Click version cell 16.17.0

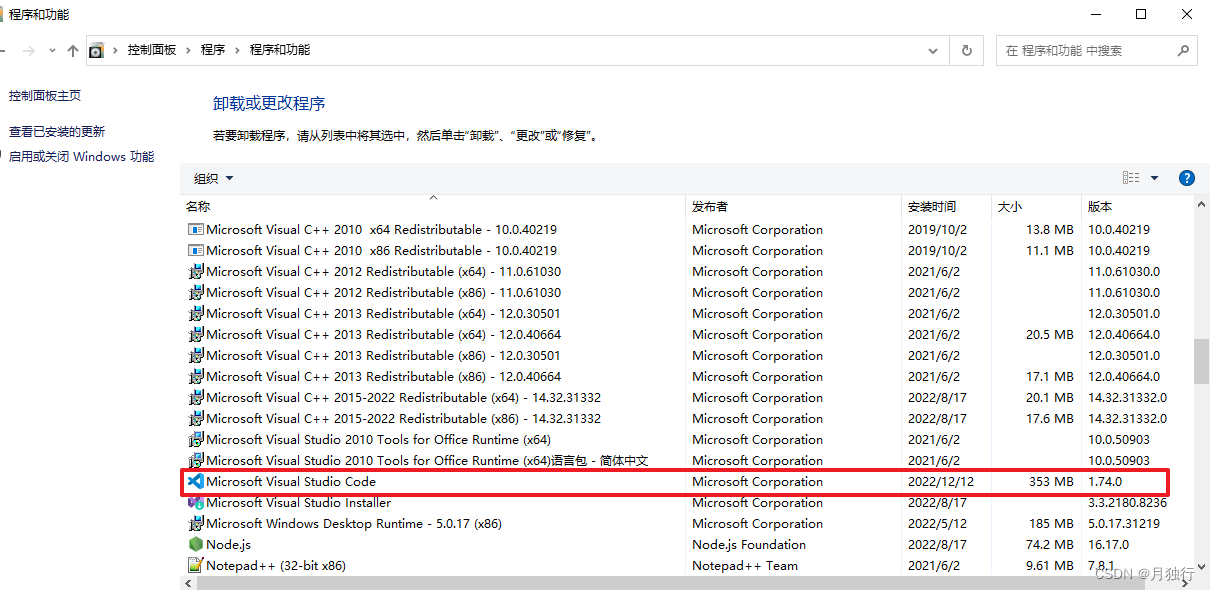click(1108, 545)
